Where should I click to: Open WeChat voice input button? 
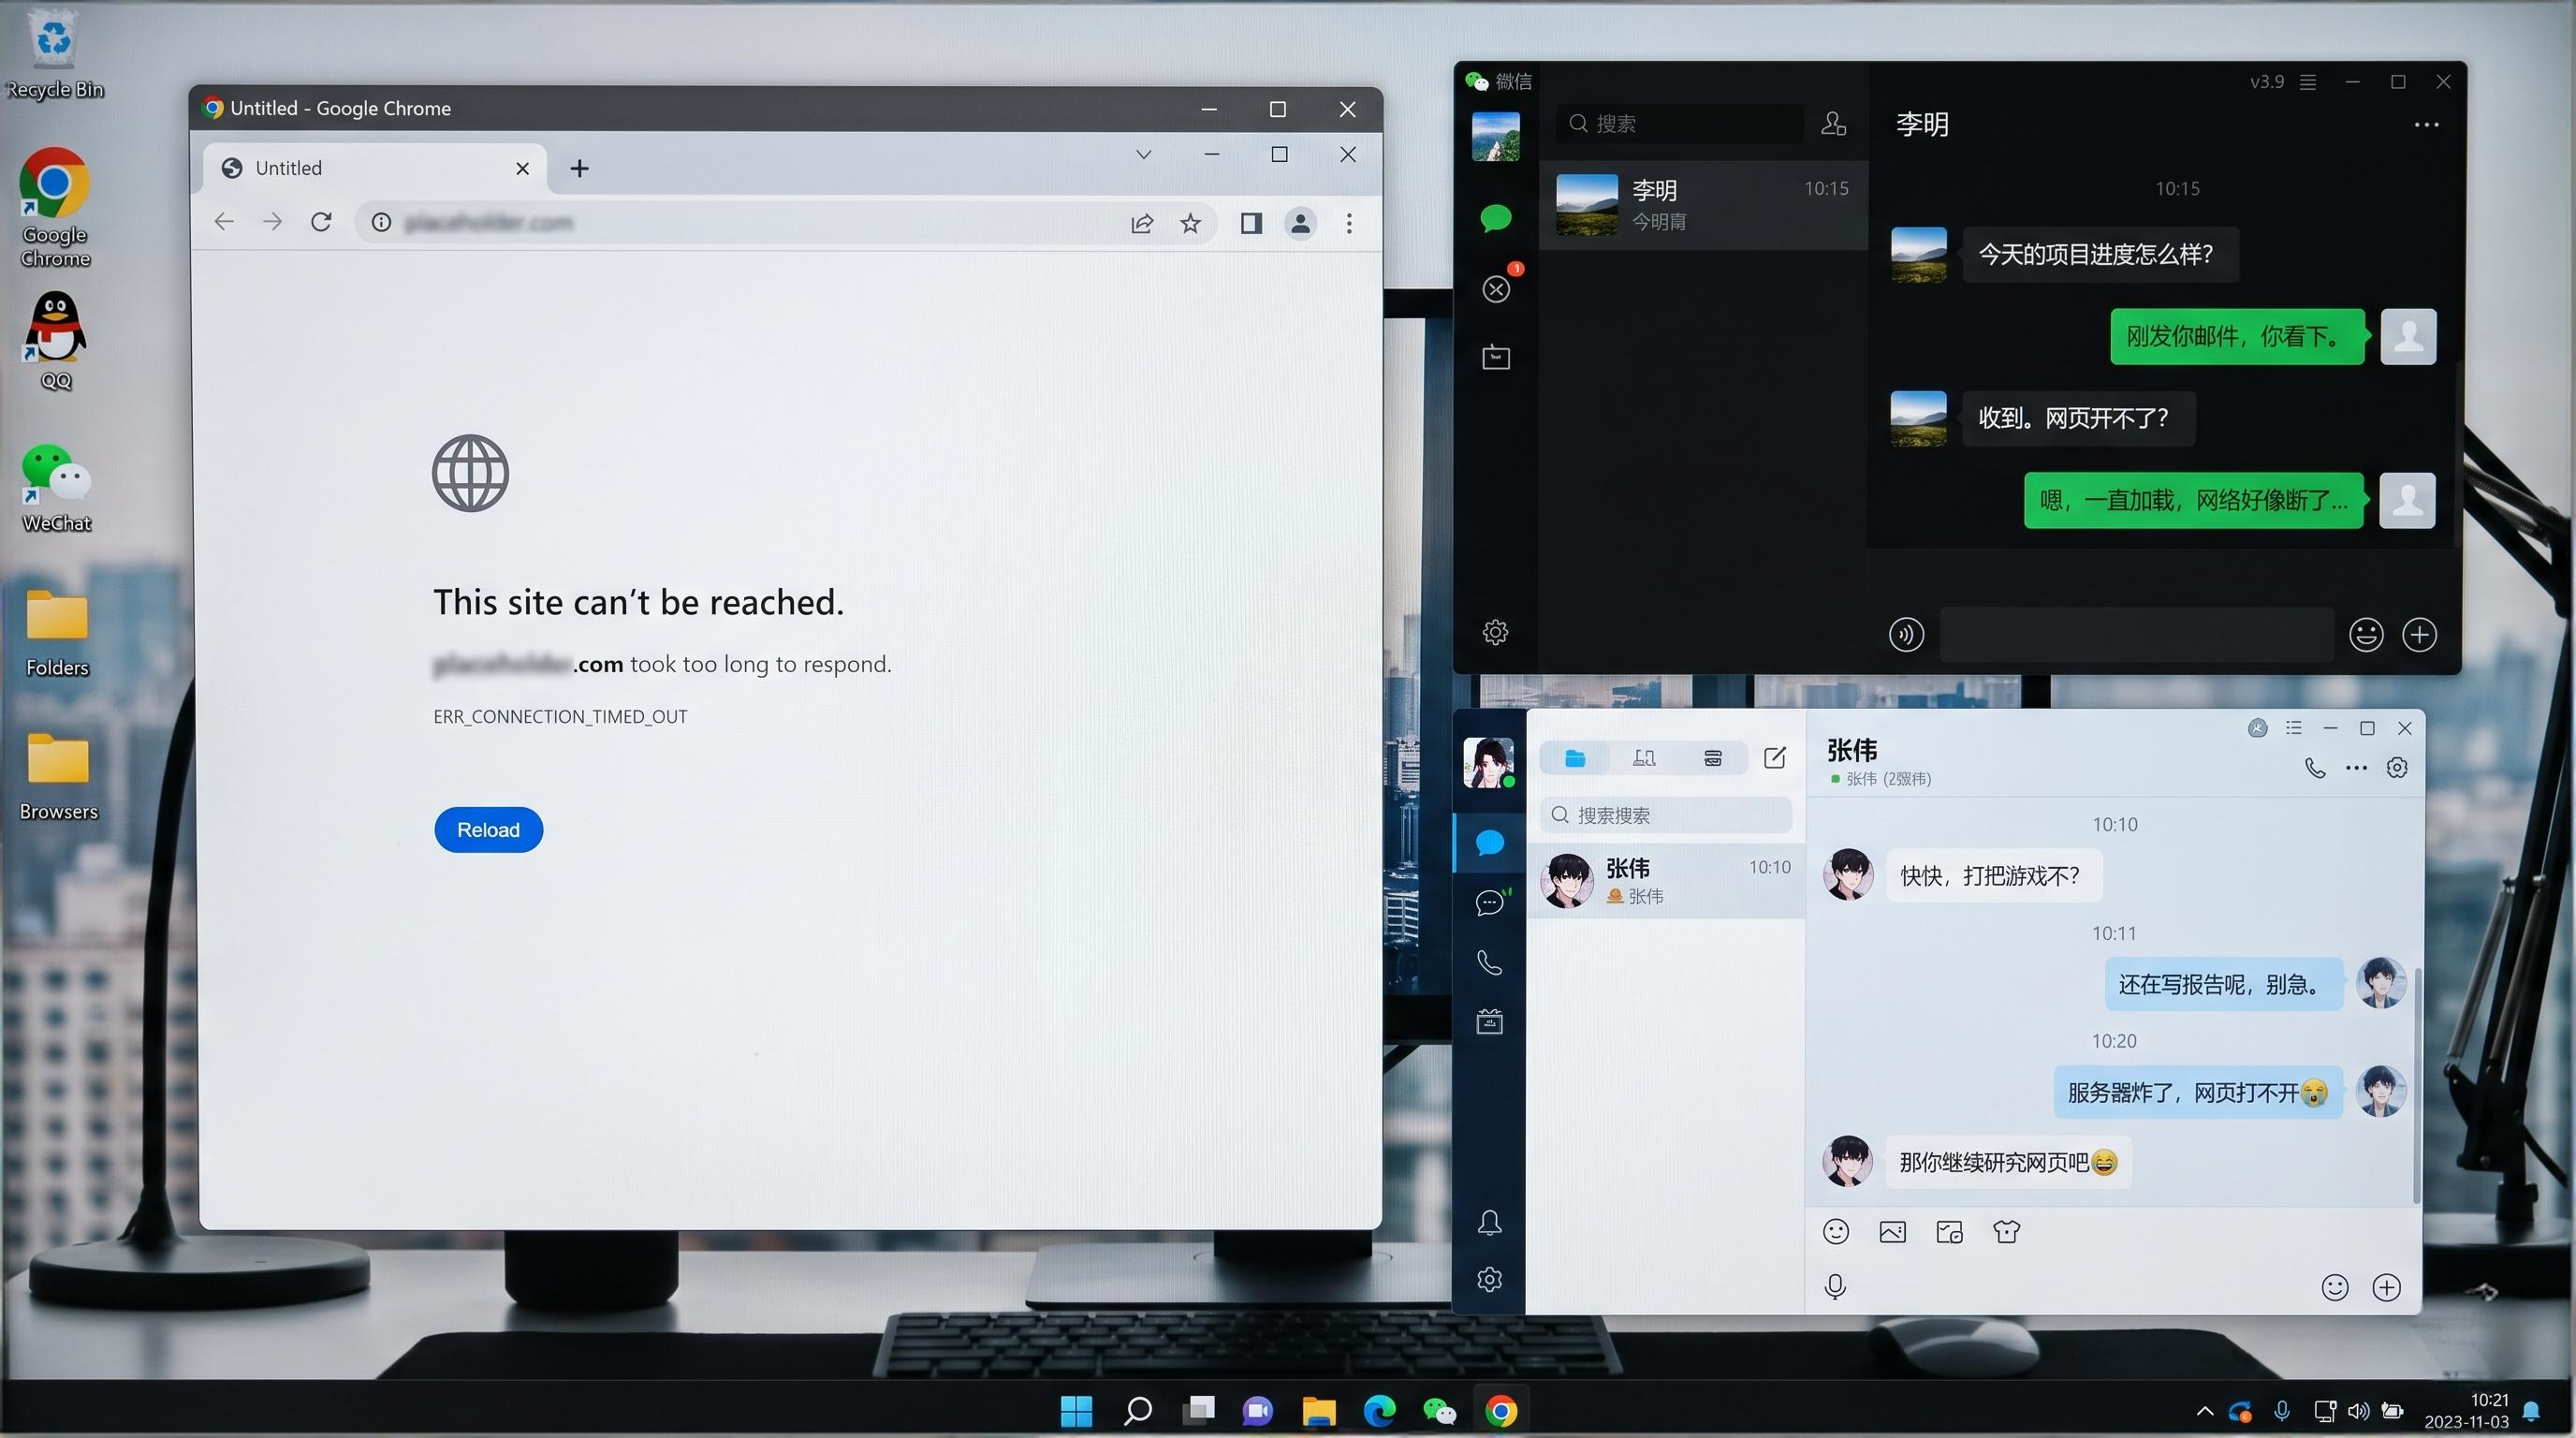1905,634
